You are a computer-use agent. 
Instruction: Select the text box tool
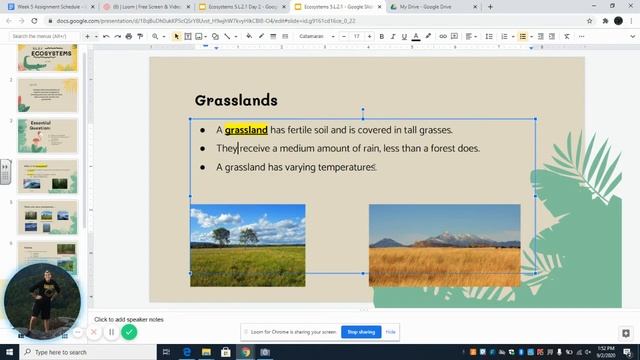188,36
